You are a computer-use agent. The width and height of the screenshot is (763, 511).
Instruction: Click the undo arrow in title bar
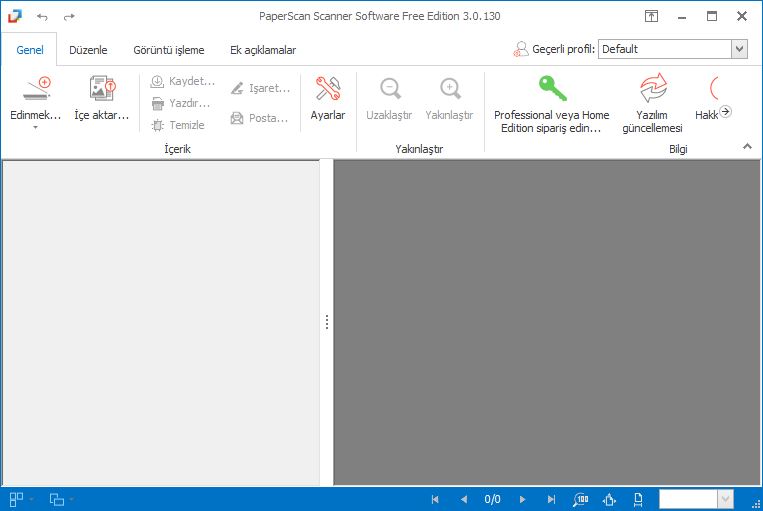tap(42, 17)
